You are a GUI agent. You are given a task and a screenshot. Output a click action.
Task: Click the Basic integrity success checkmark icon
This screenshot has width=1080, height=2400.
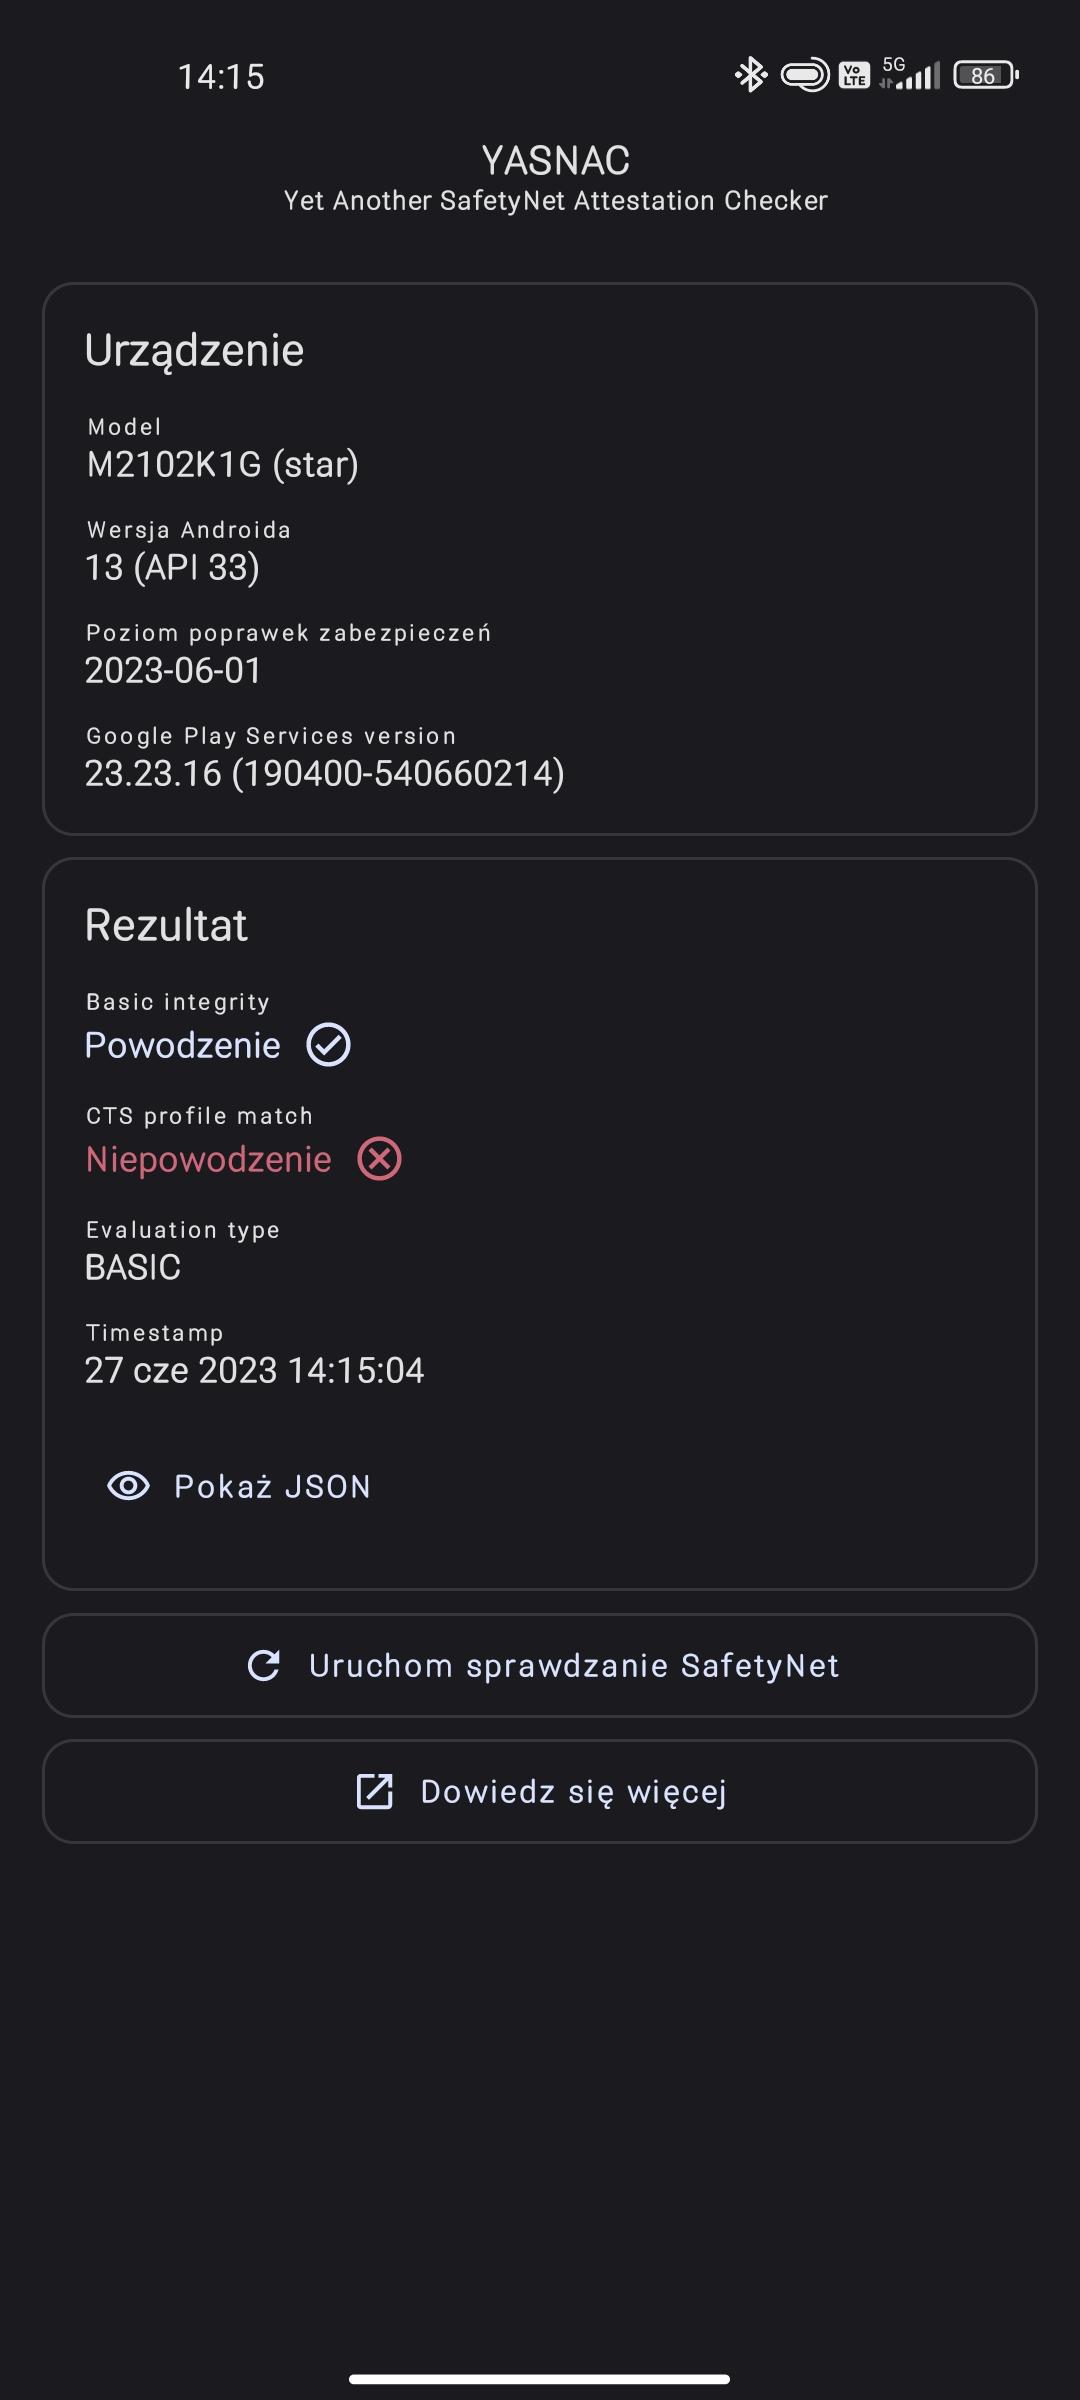click(328, 1045)
